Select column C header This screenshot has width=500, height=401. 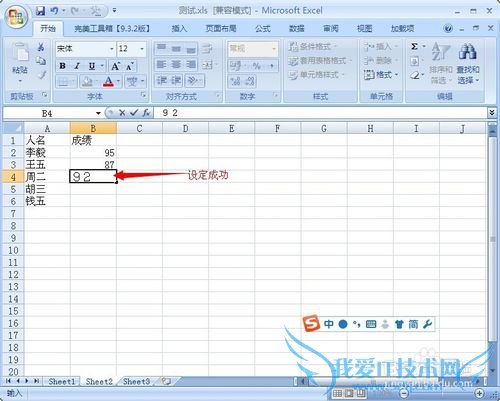[139, 128]
